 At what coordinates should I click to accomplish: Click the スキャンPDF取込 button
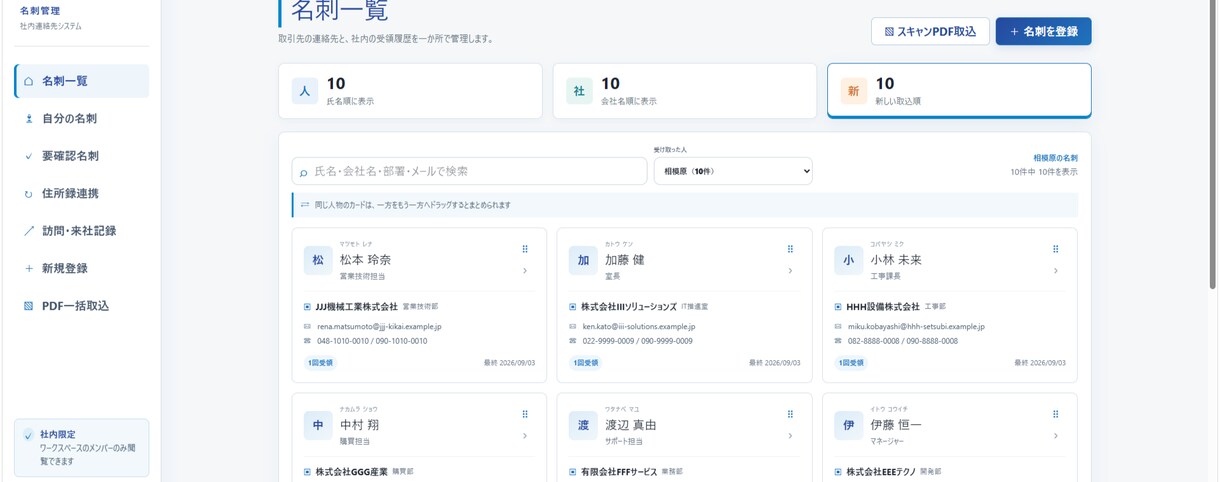click(930, 31)
